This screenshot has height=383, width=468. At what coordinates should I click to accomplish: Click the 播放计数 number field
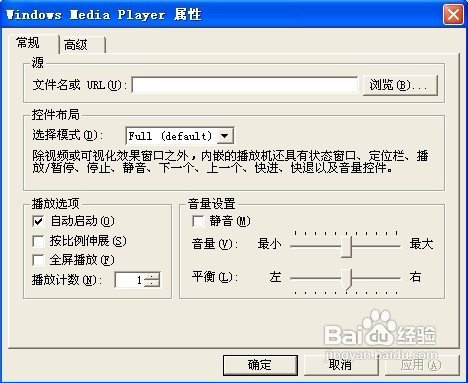pyautogui.click(x=130, y=280)
